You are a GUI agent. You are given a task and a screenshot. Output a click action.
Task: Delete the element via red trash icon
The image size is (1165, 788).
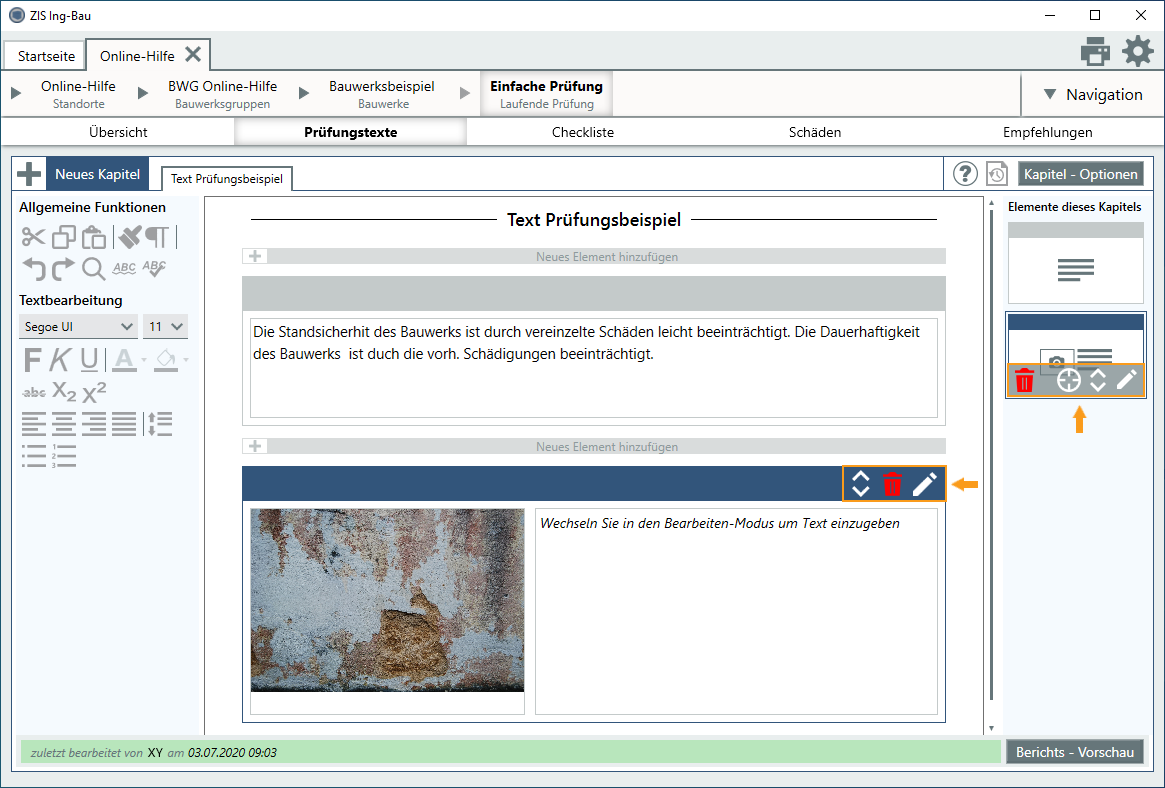(893, 483)
